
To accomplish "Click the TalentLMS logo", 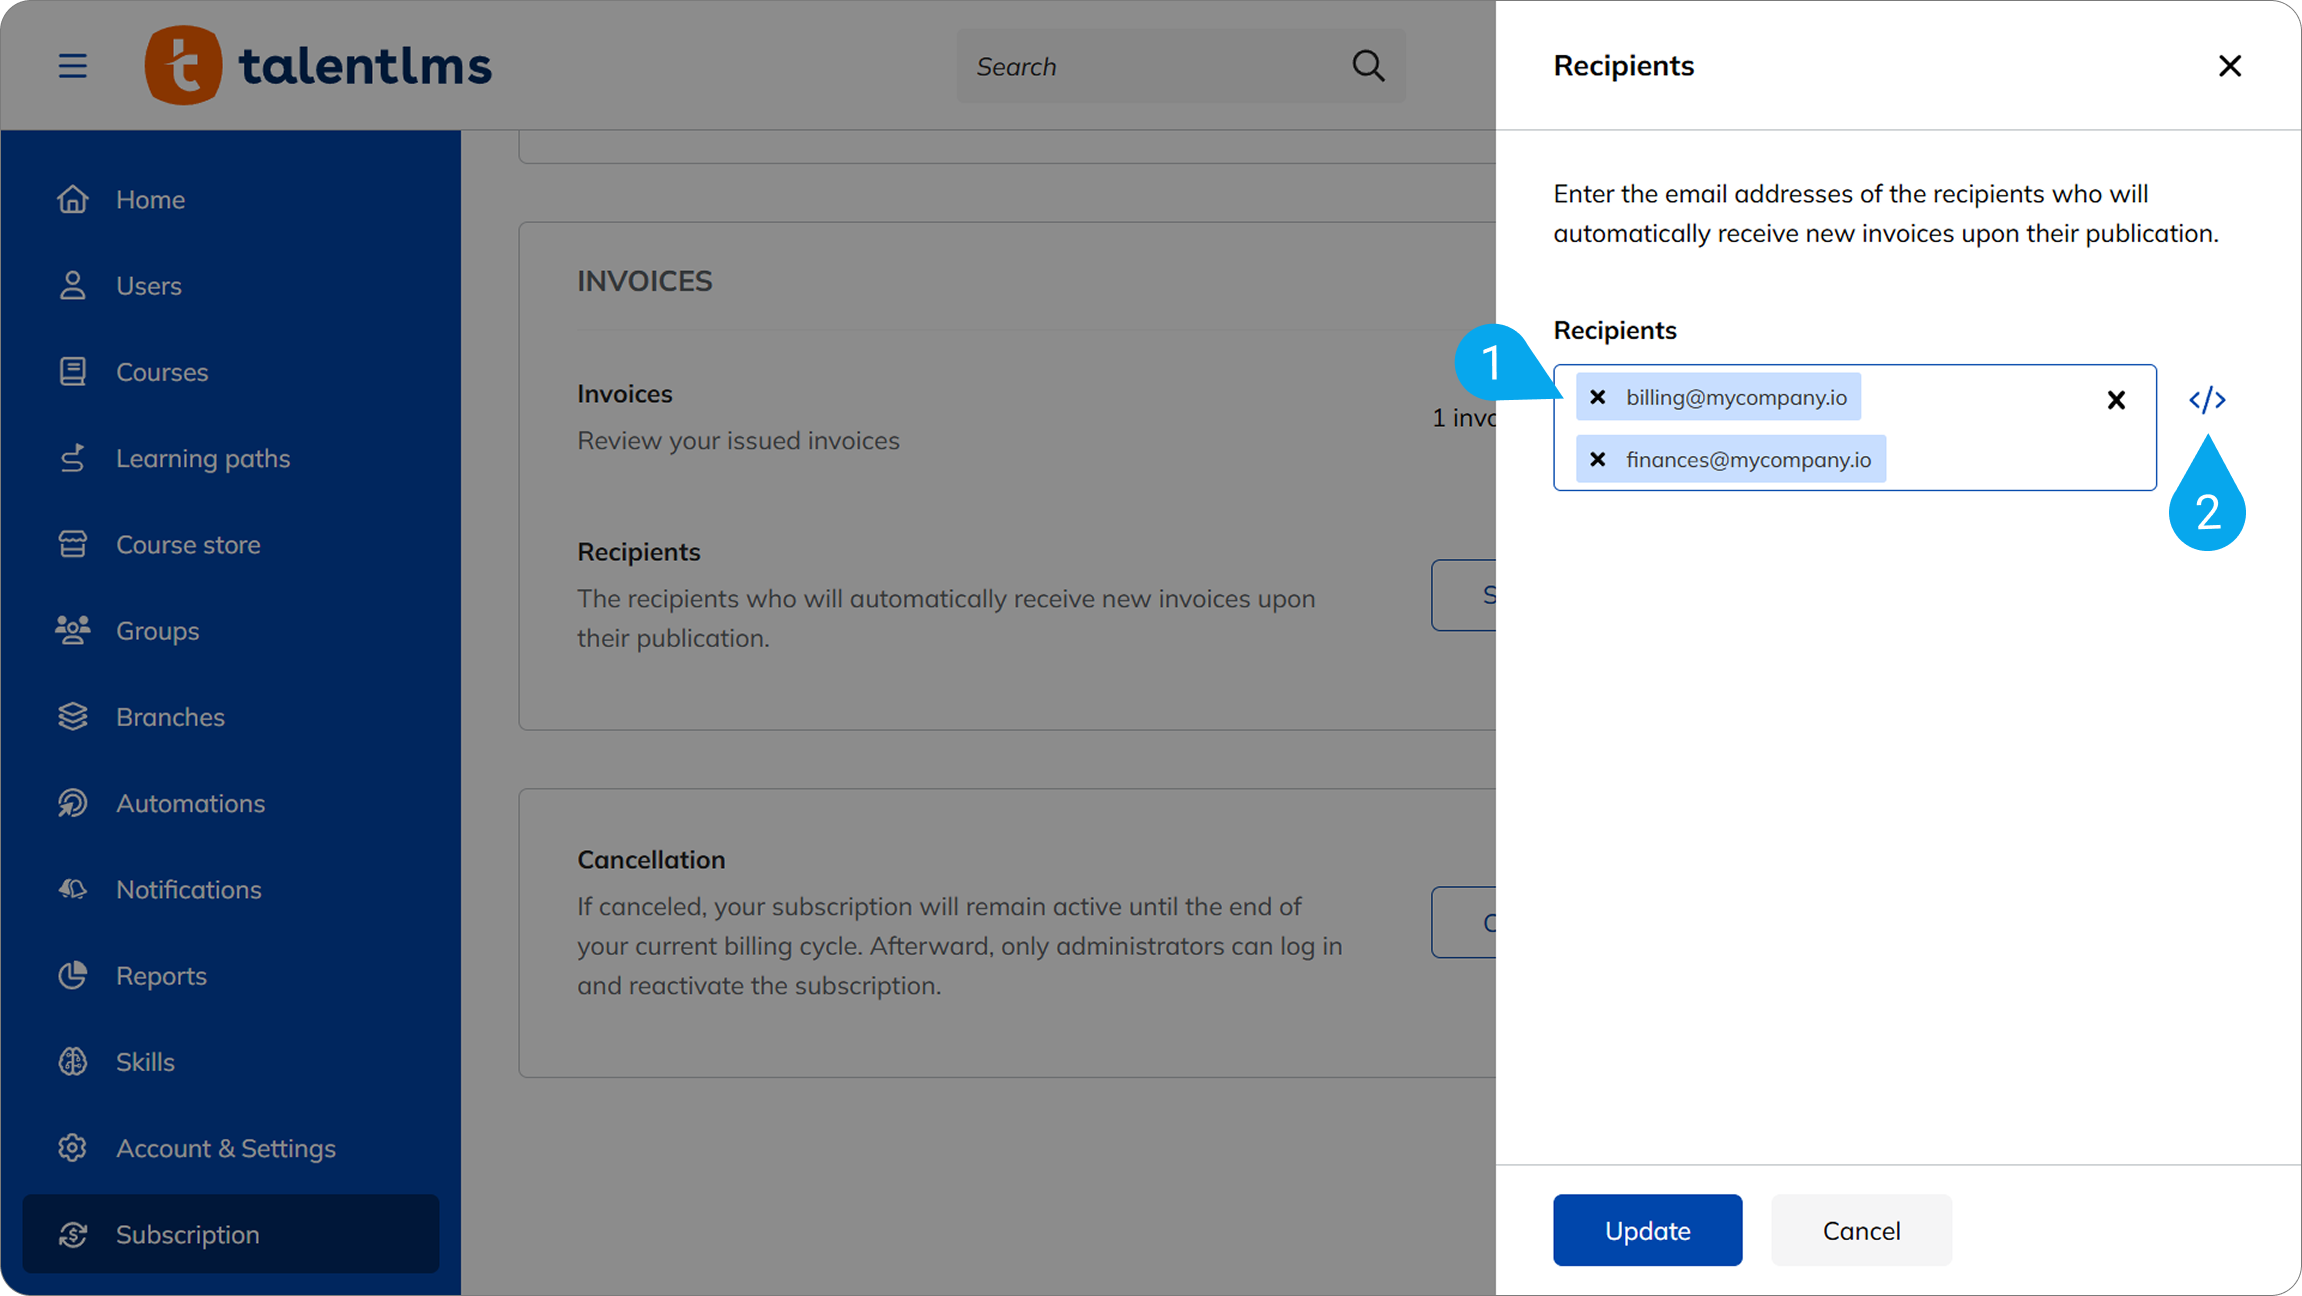I will [x=318, y=66].
